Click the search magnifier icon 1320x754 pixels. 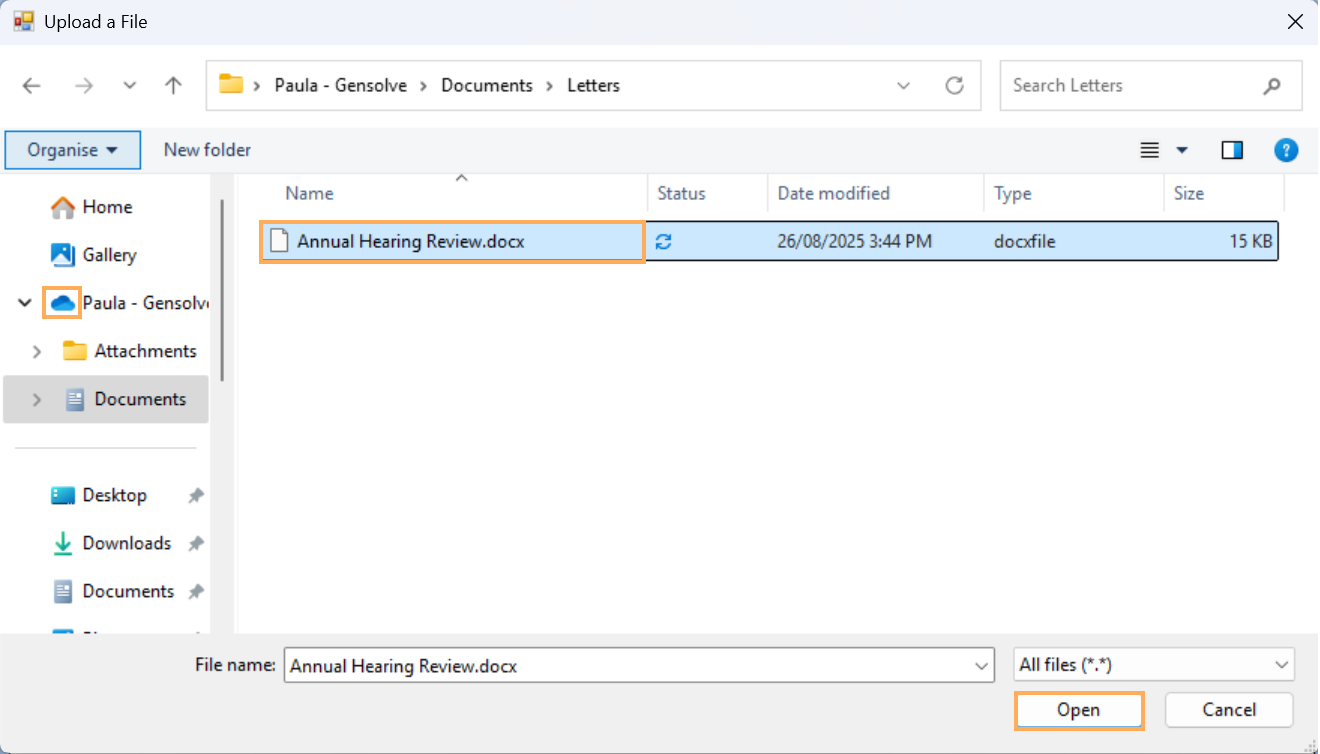coord(1271,86)
